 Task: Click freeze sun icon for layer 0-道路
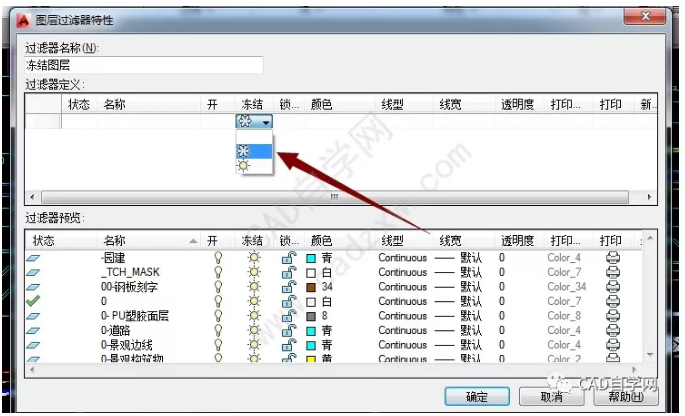pos(254,330)
